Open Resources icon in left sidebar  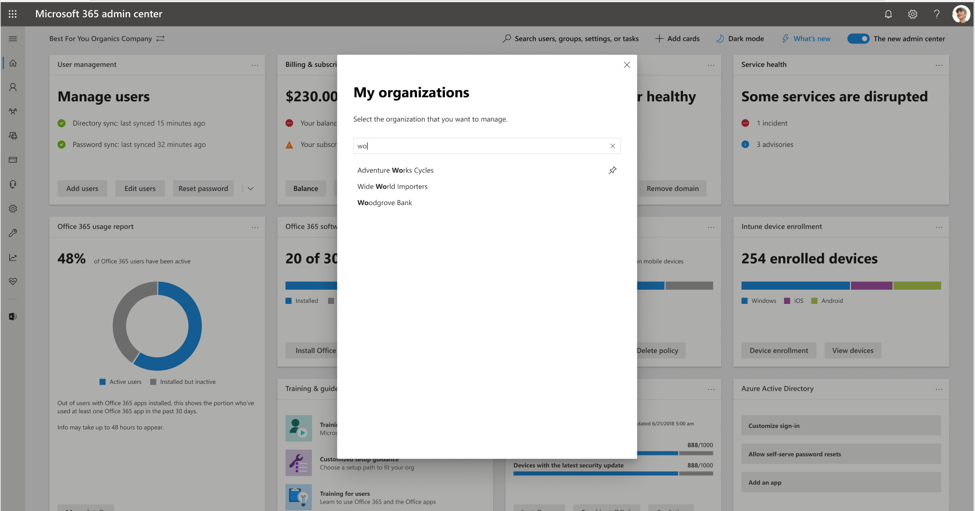pos(12,136)
